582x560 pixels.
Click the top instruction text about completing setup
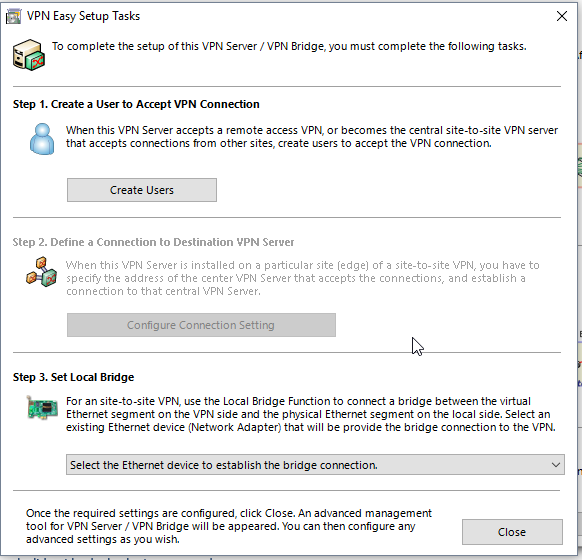tap(289, 46)
